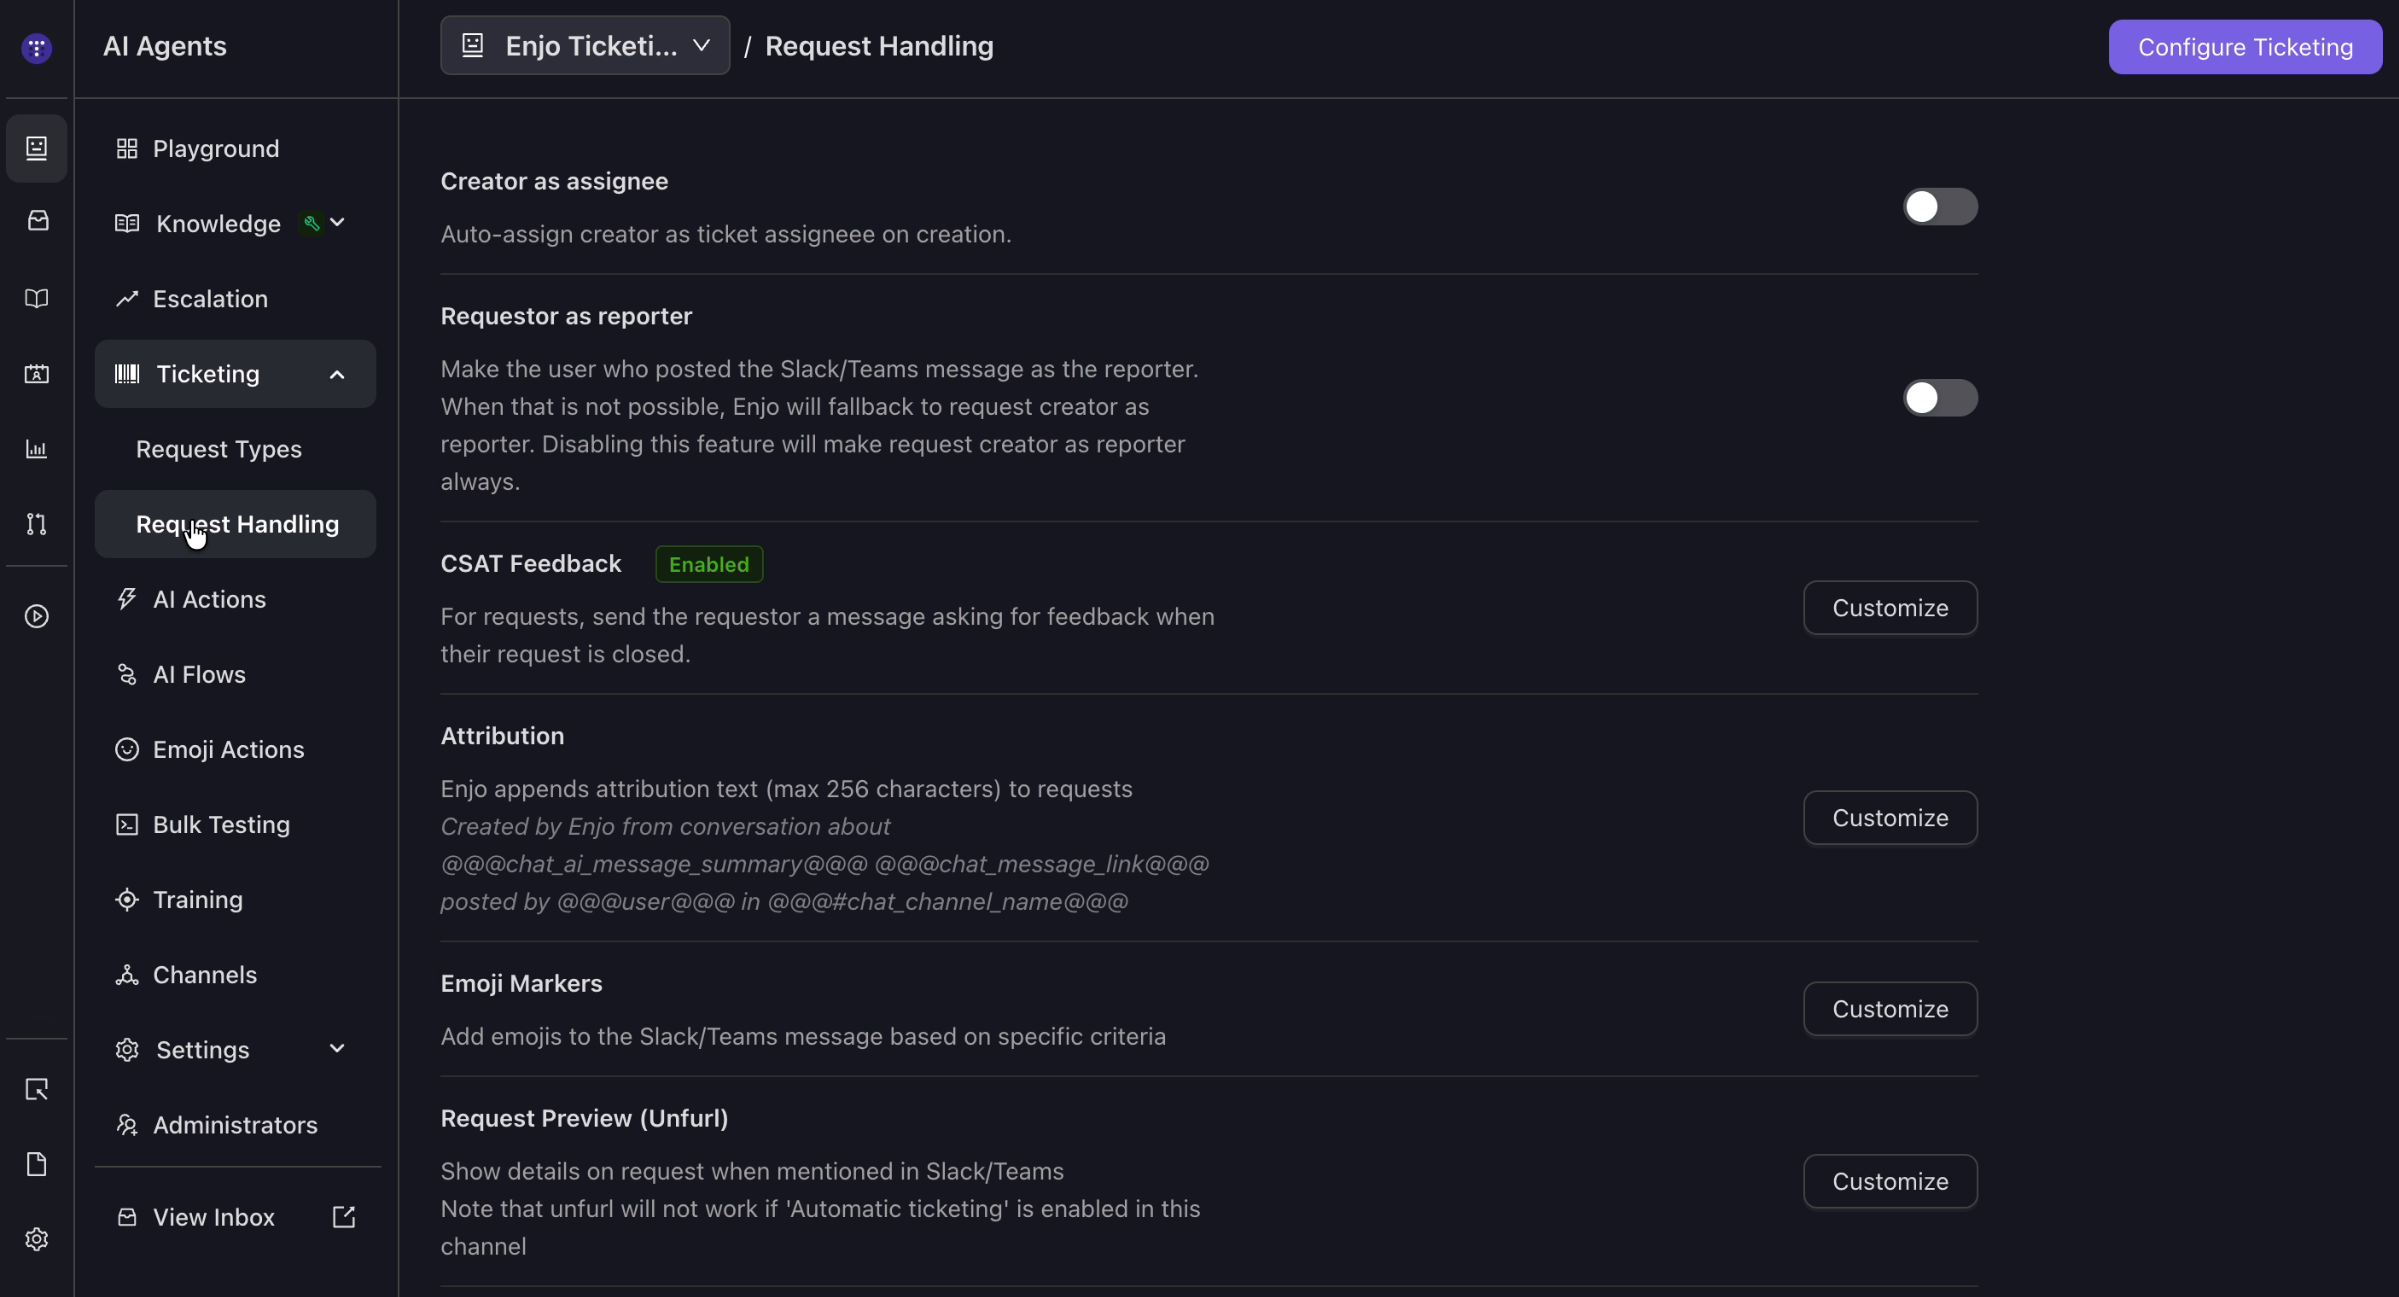
Task: Open Playground in the sidebar
Action: (235, 148)
